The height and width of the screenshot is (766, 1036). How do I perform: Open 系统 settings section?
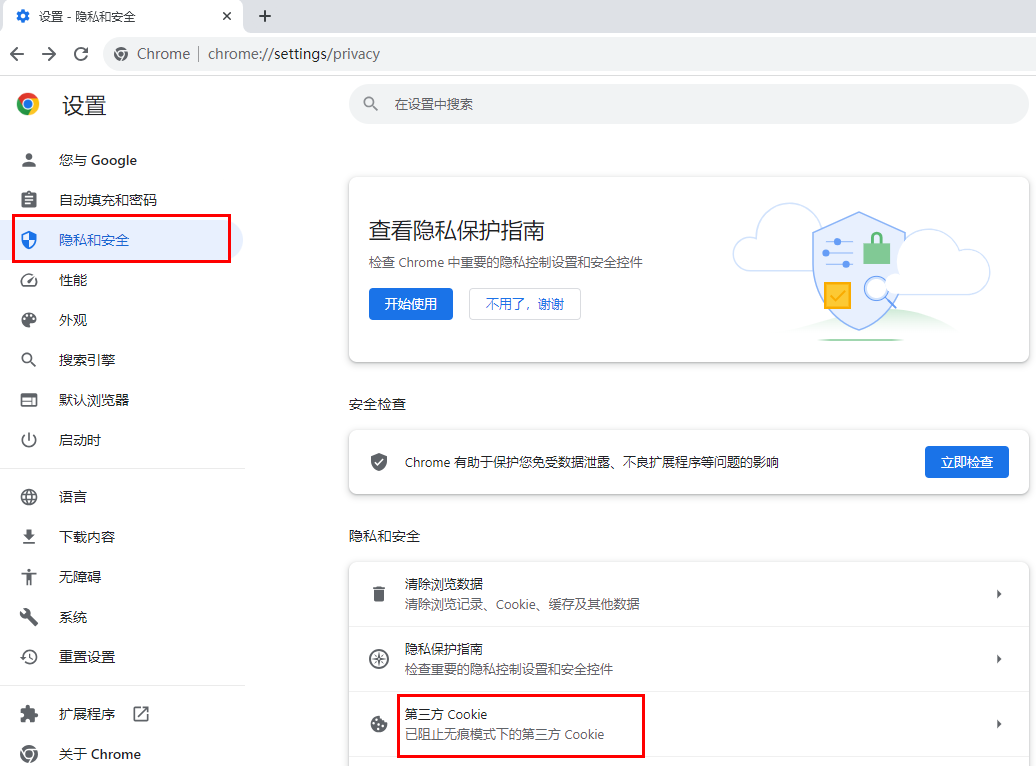(x=122, y=617)
